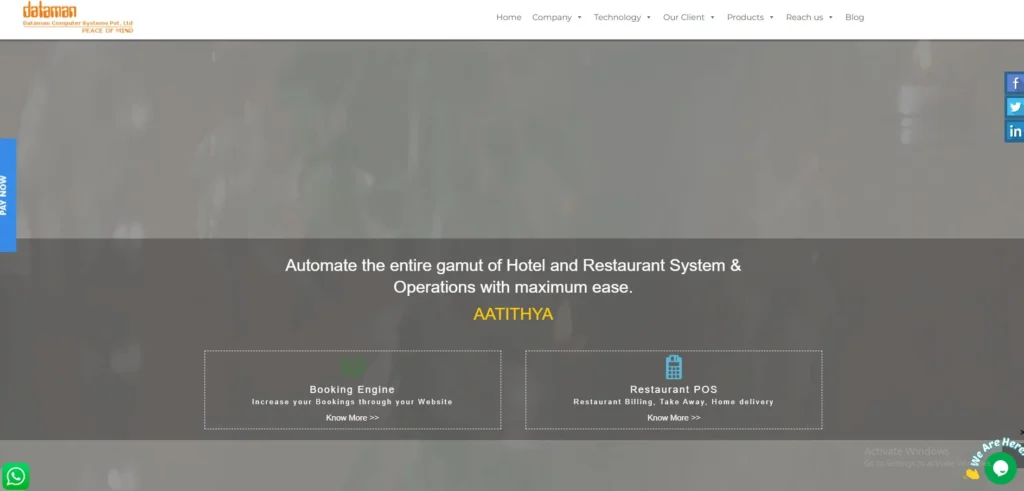This screenshot has height=491, width=1024.
Task: Click Know More under Restaurant POS
Action: click(673, 418)
